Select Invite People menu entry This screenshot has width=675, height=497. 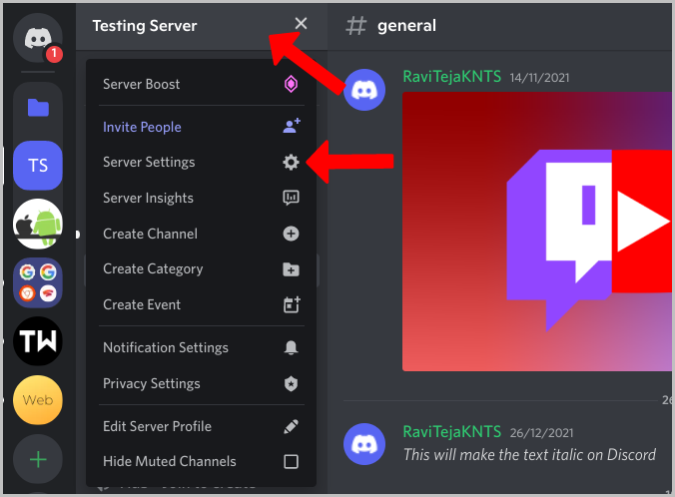(201, 127)
